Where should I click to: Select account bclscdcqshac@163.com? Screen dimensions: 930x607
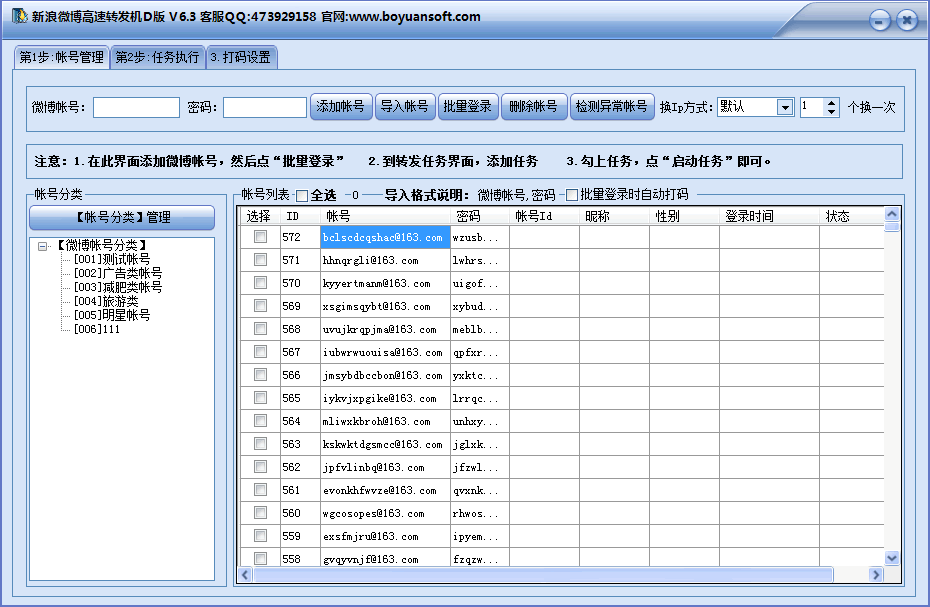pyautogui.click(x=383, y=237)
